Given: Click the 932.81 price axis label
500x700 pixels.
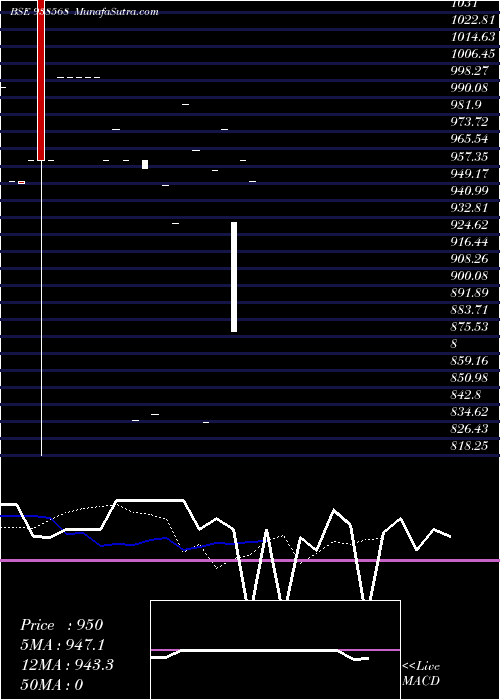Looking at the screenshot, I should click(470, 208).
